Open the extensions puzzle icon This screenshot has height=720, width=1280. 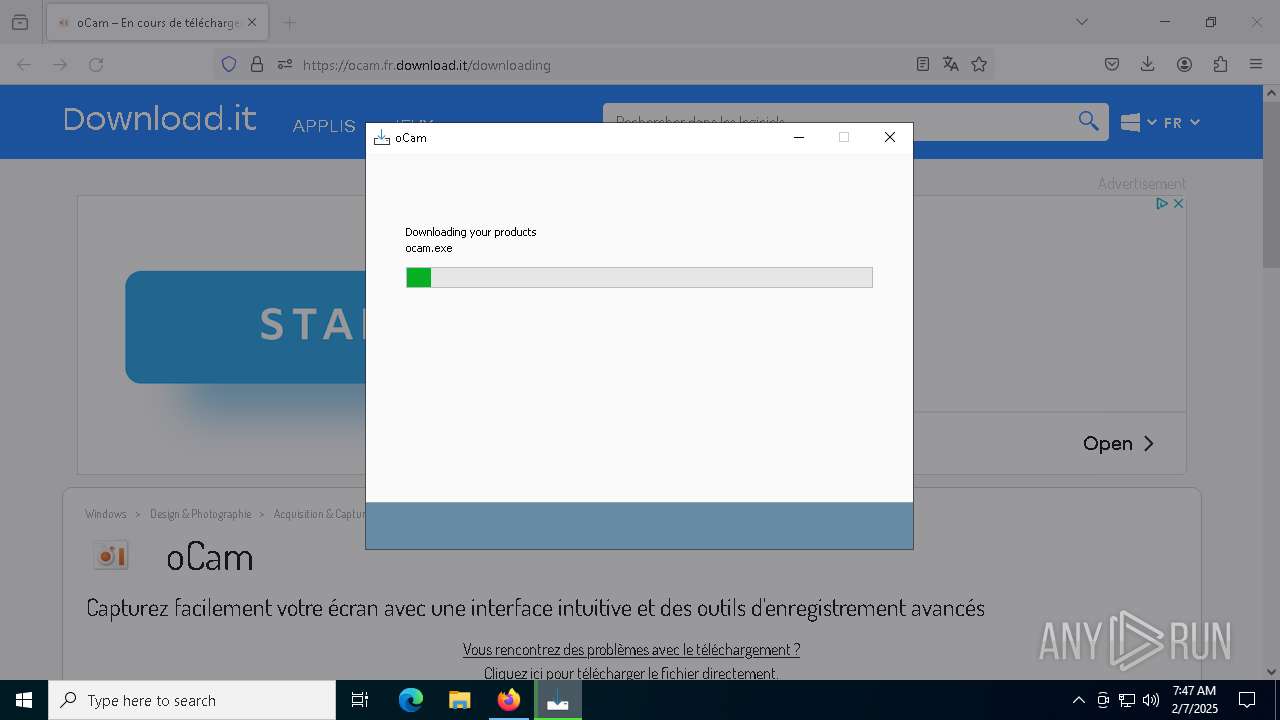tap(1220, 64)
